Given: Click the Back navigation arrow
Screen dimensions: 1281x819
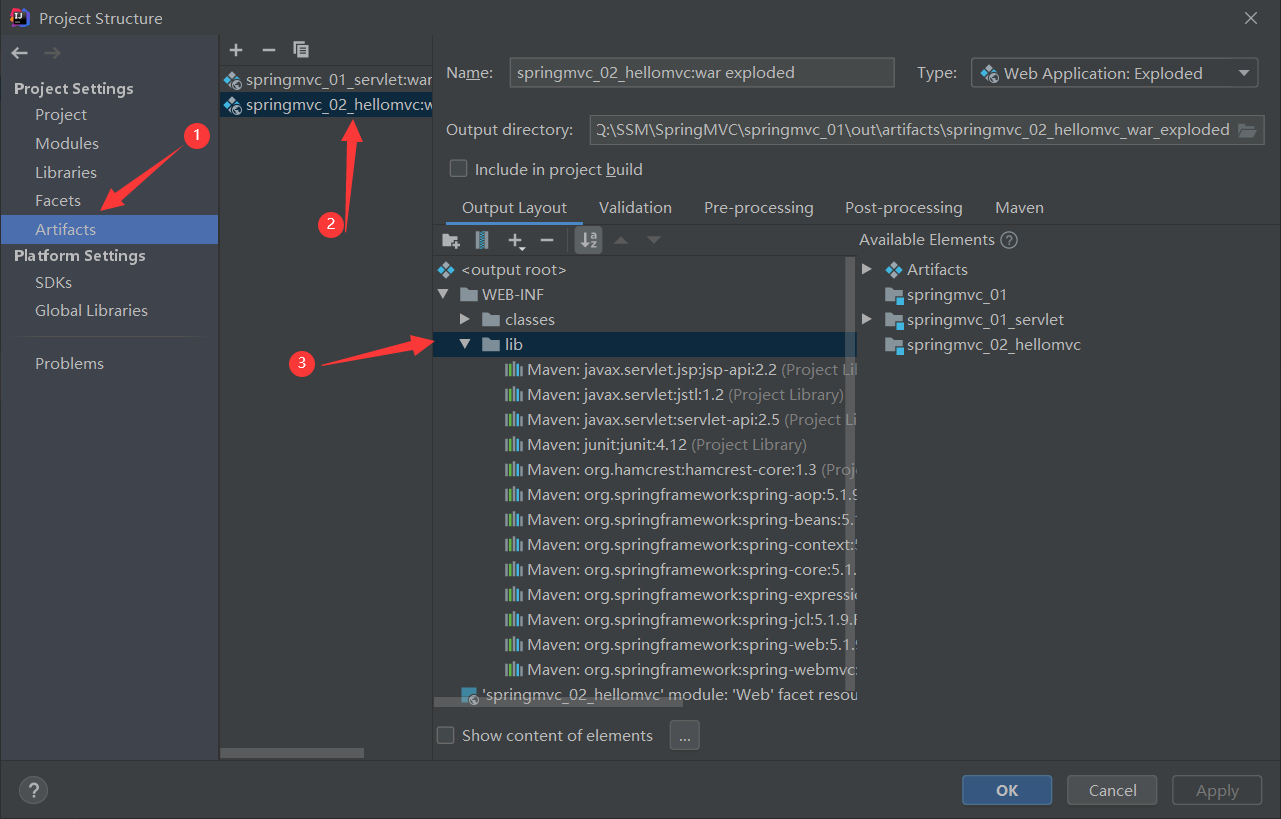Looking at the screenshot, I should pyautogui.click(x=20, y=52).
